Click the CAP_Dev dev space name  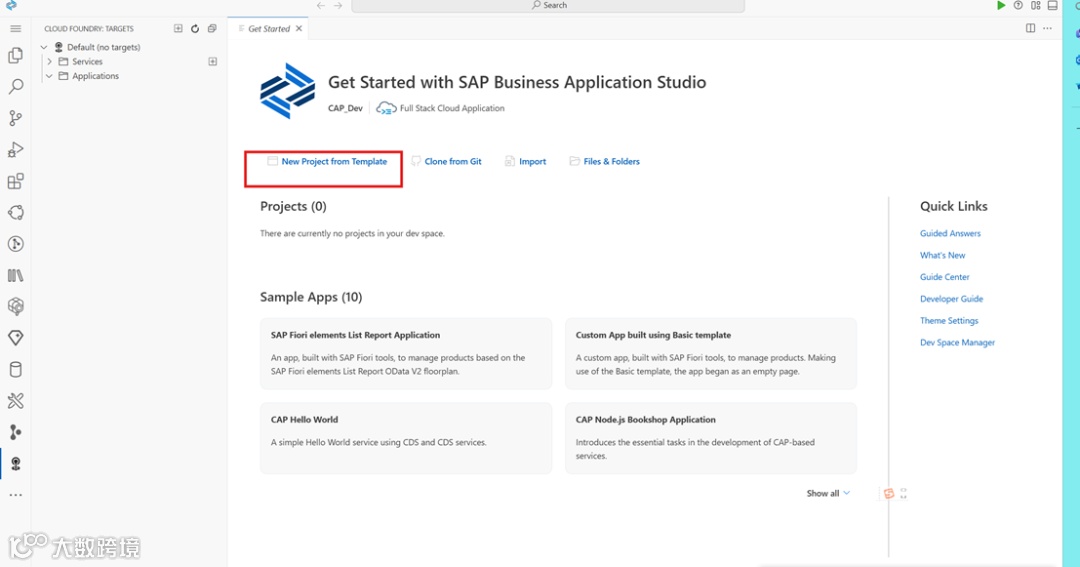coord(345,108)
